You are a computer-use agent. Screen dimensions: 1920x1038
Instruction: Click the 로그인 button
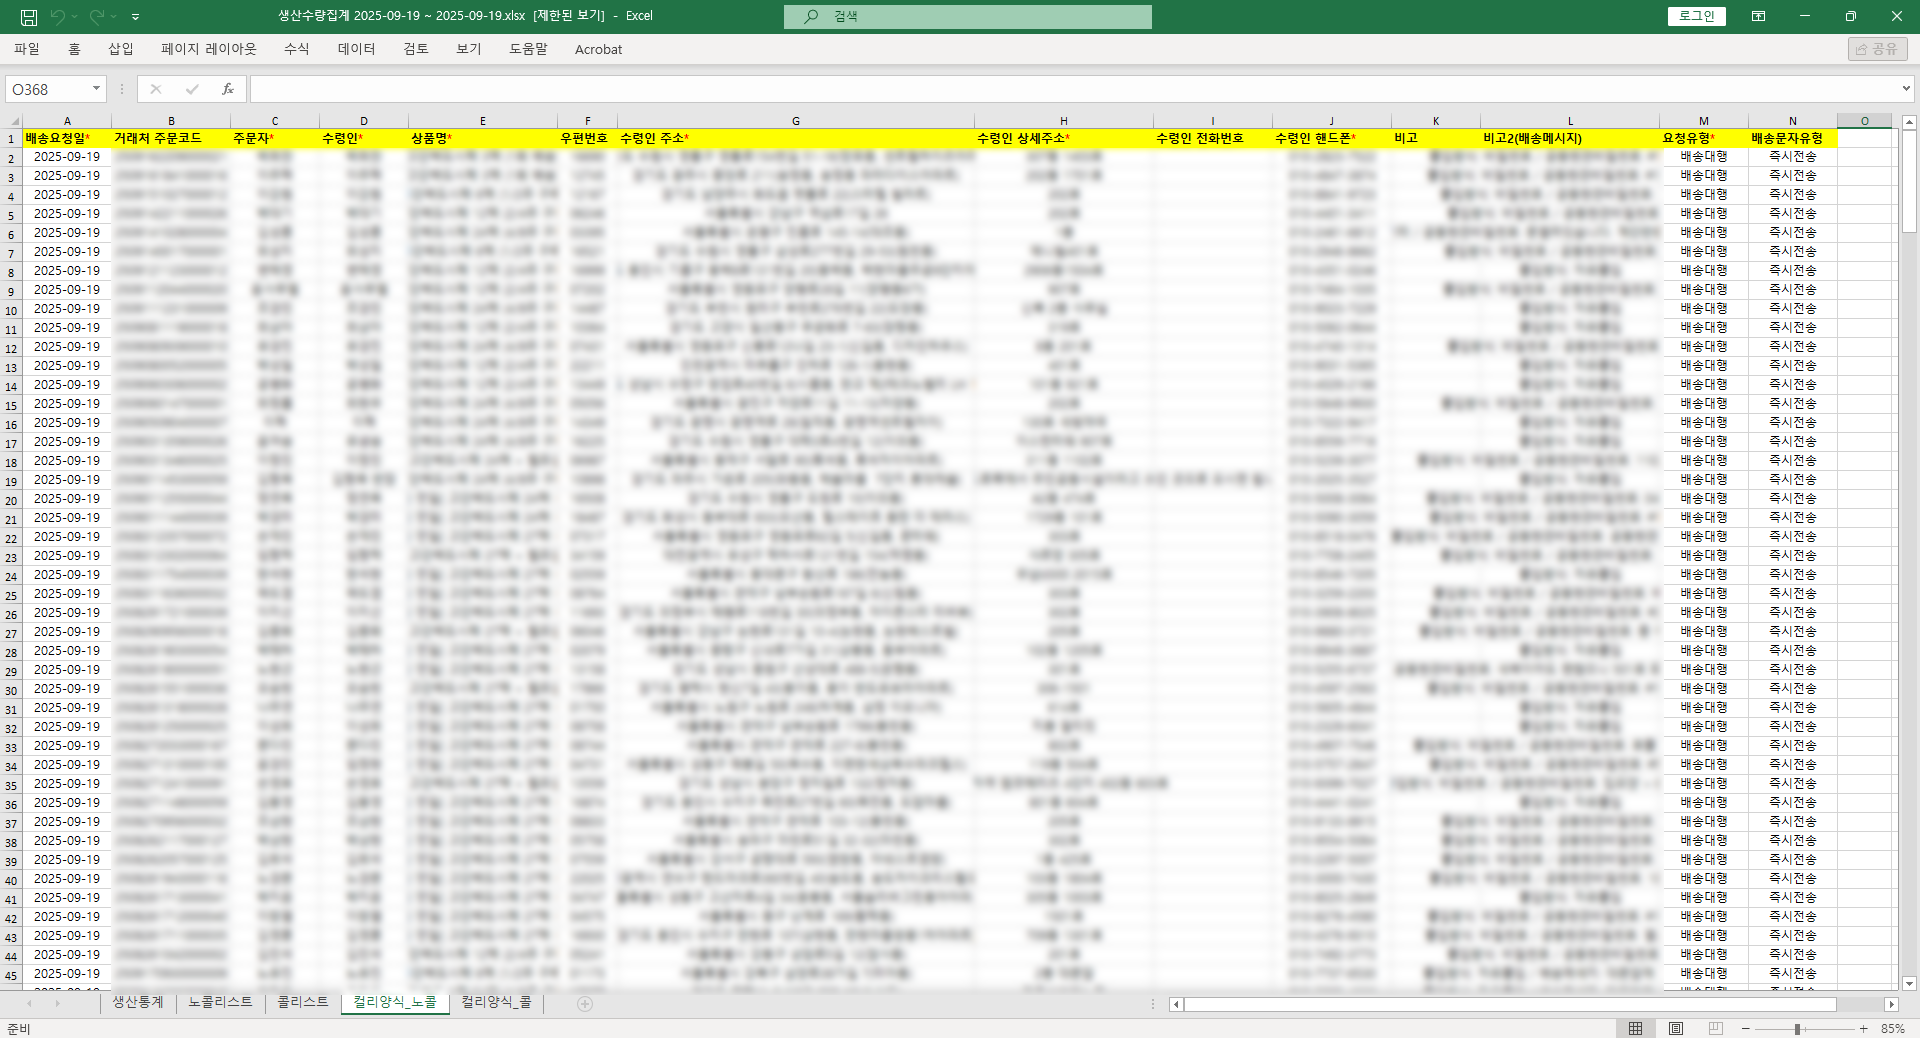click(x=1696, y=16)
